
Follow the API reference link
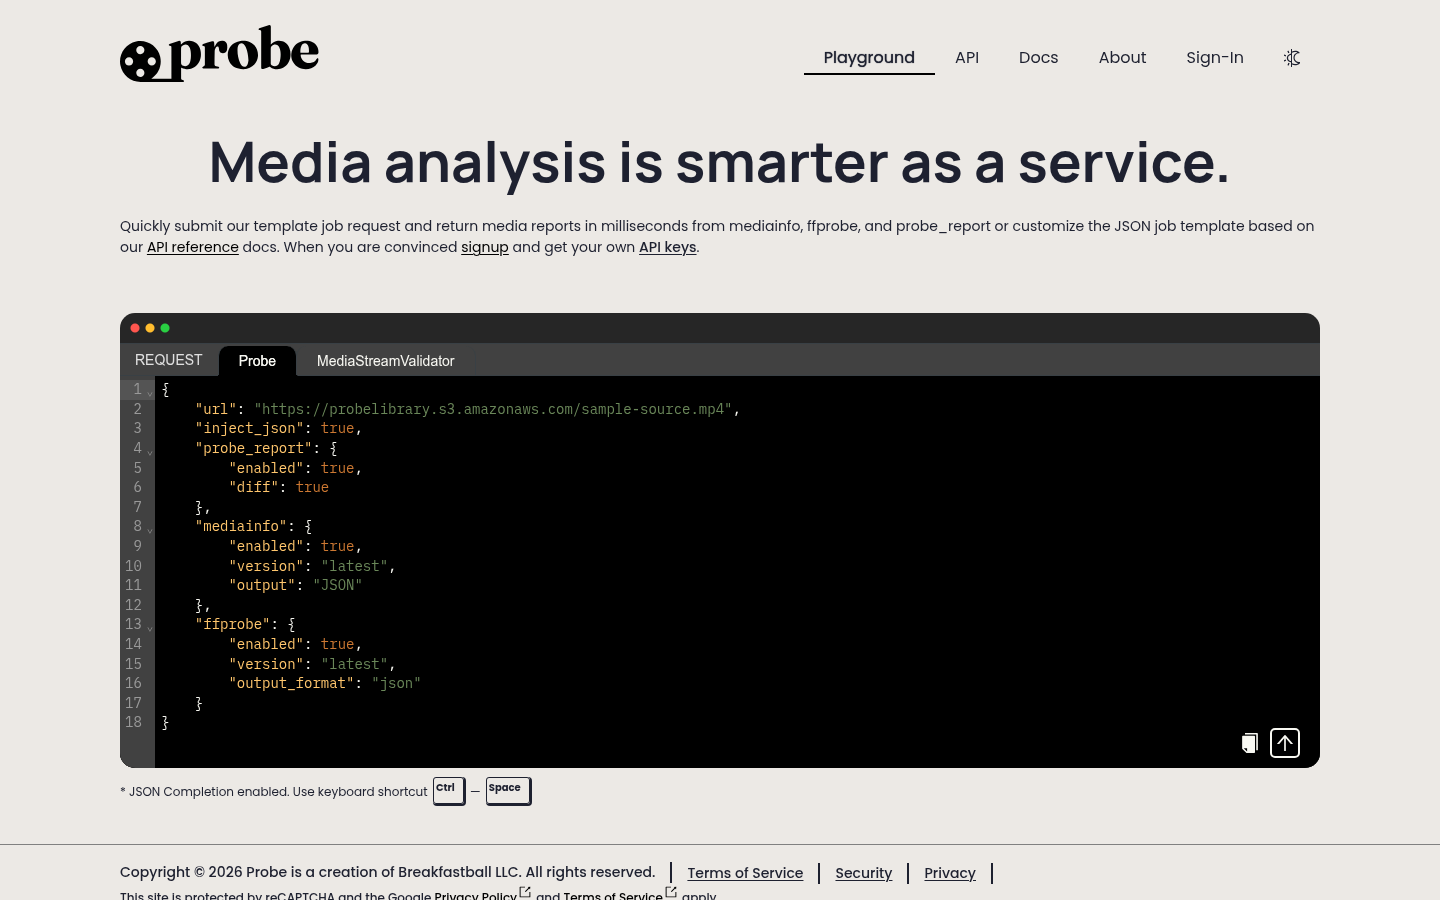[x=193, y=247]
